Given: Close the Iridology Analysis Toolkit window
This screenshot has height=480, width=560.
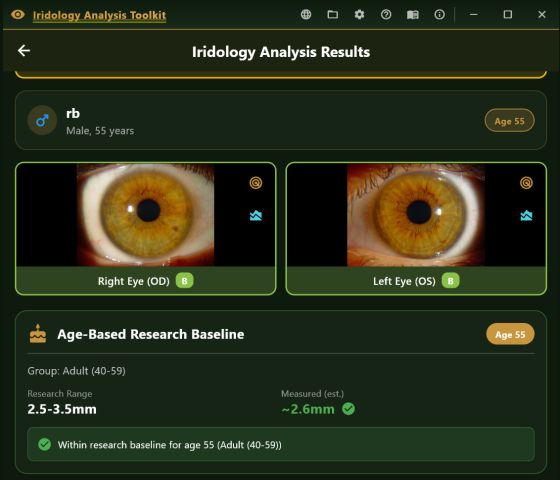Looking at the screenshot, I should (x=541, y=15).
